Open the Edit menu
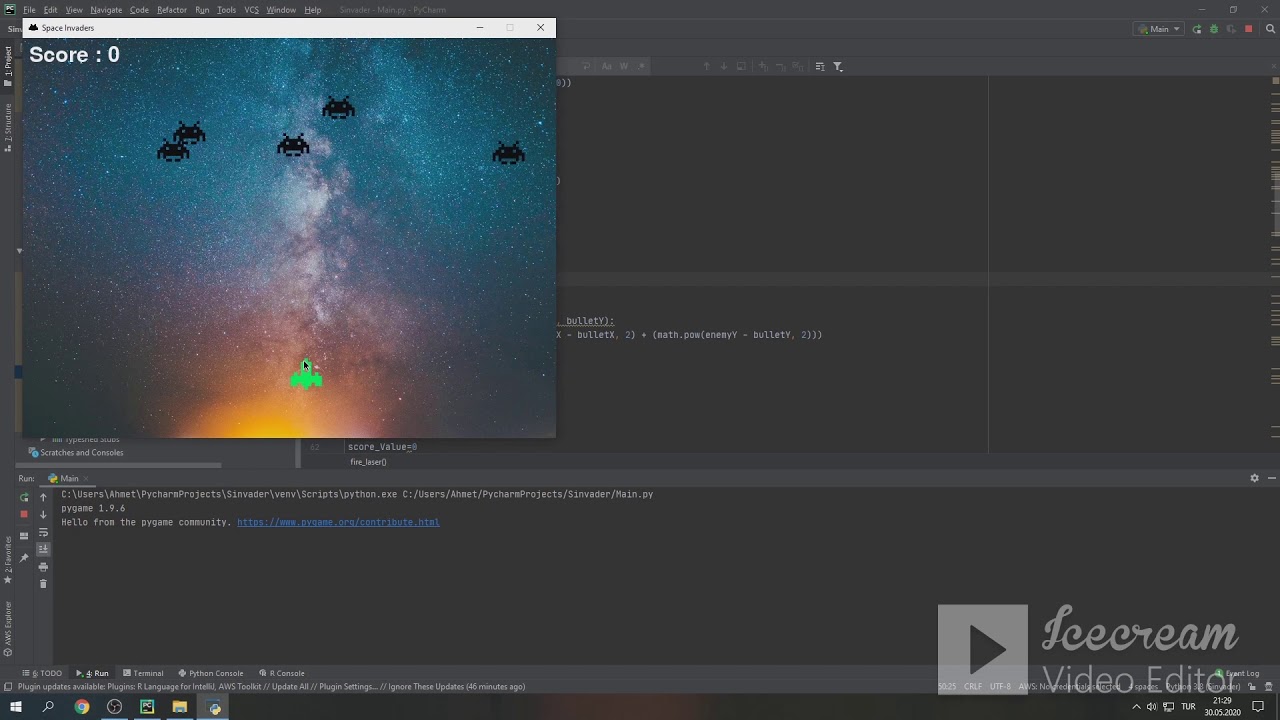Screen dimensions: 1280x720 50,10
